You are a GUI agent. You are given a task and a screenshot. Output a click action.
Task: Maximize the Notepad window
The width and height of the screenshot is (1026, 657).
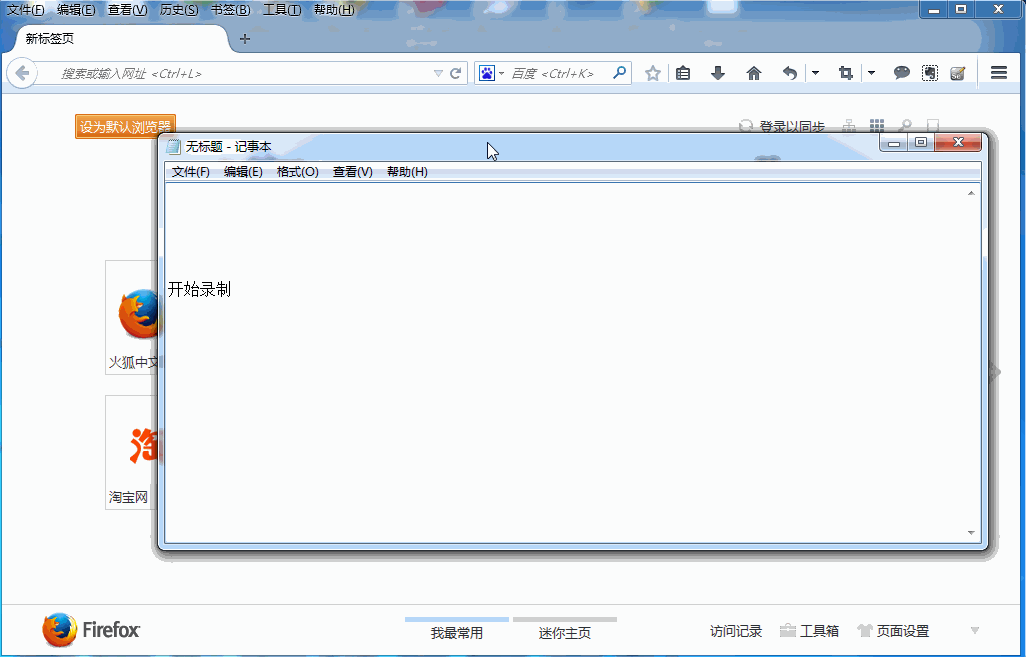click(921, 143)
